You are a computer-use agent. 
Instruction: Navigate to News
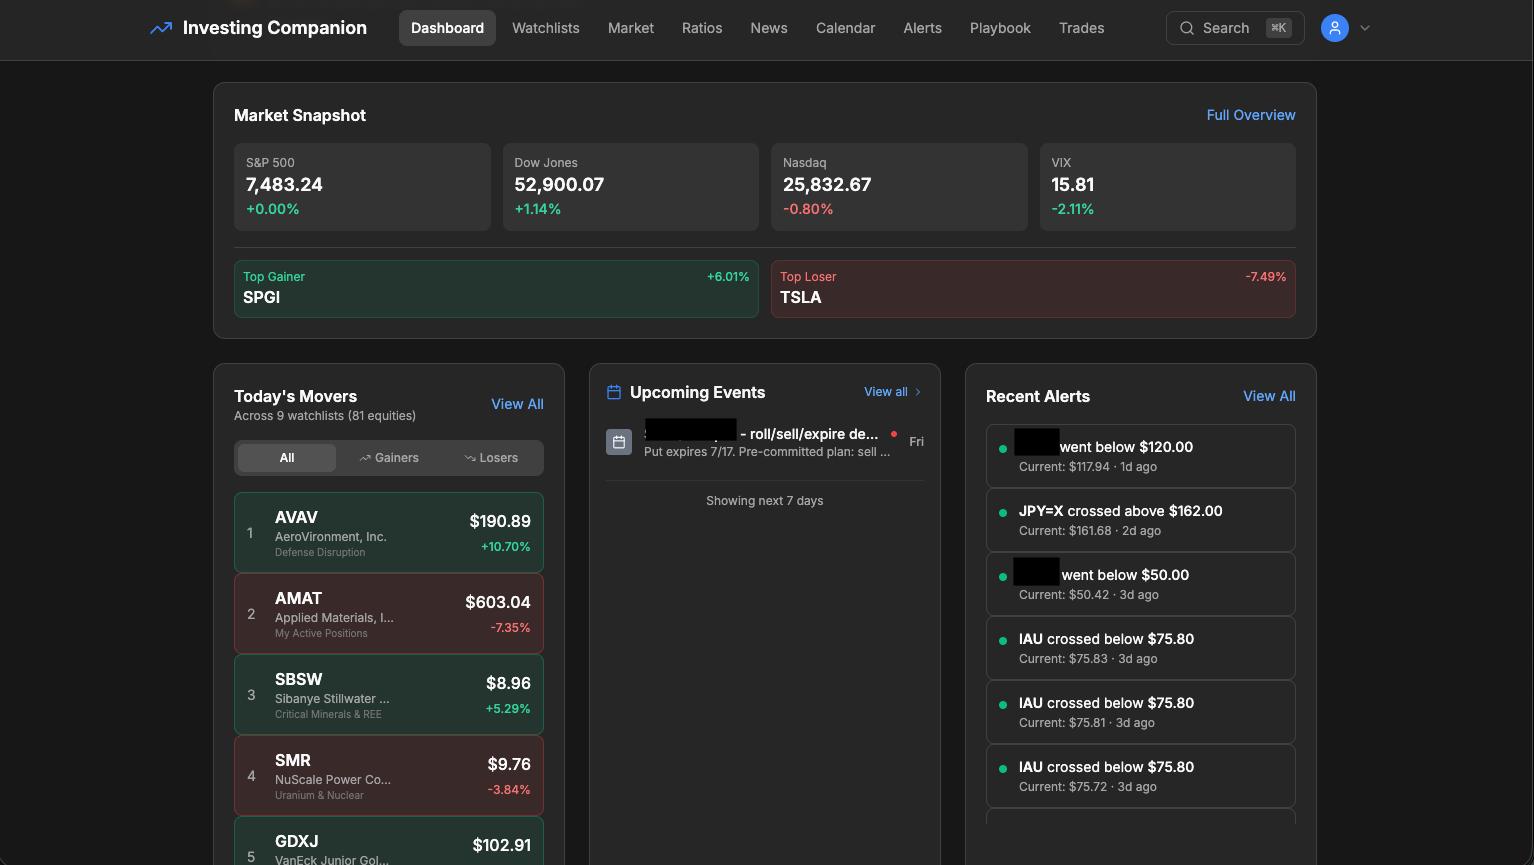[x=769, y=28]
